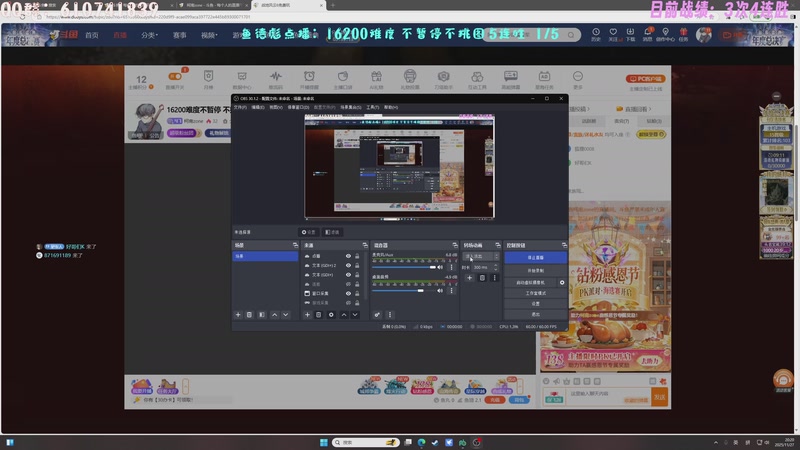Lock the 文本 (GDI+) 2 source
The image size is (800, 450).
(x=357, y=265)
